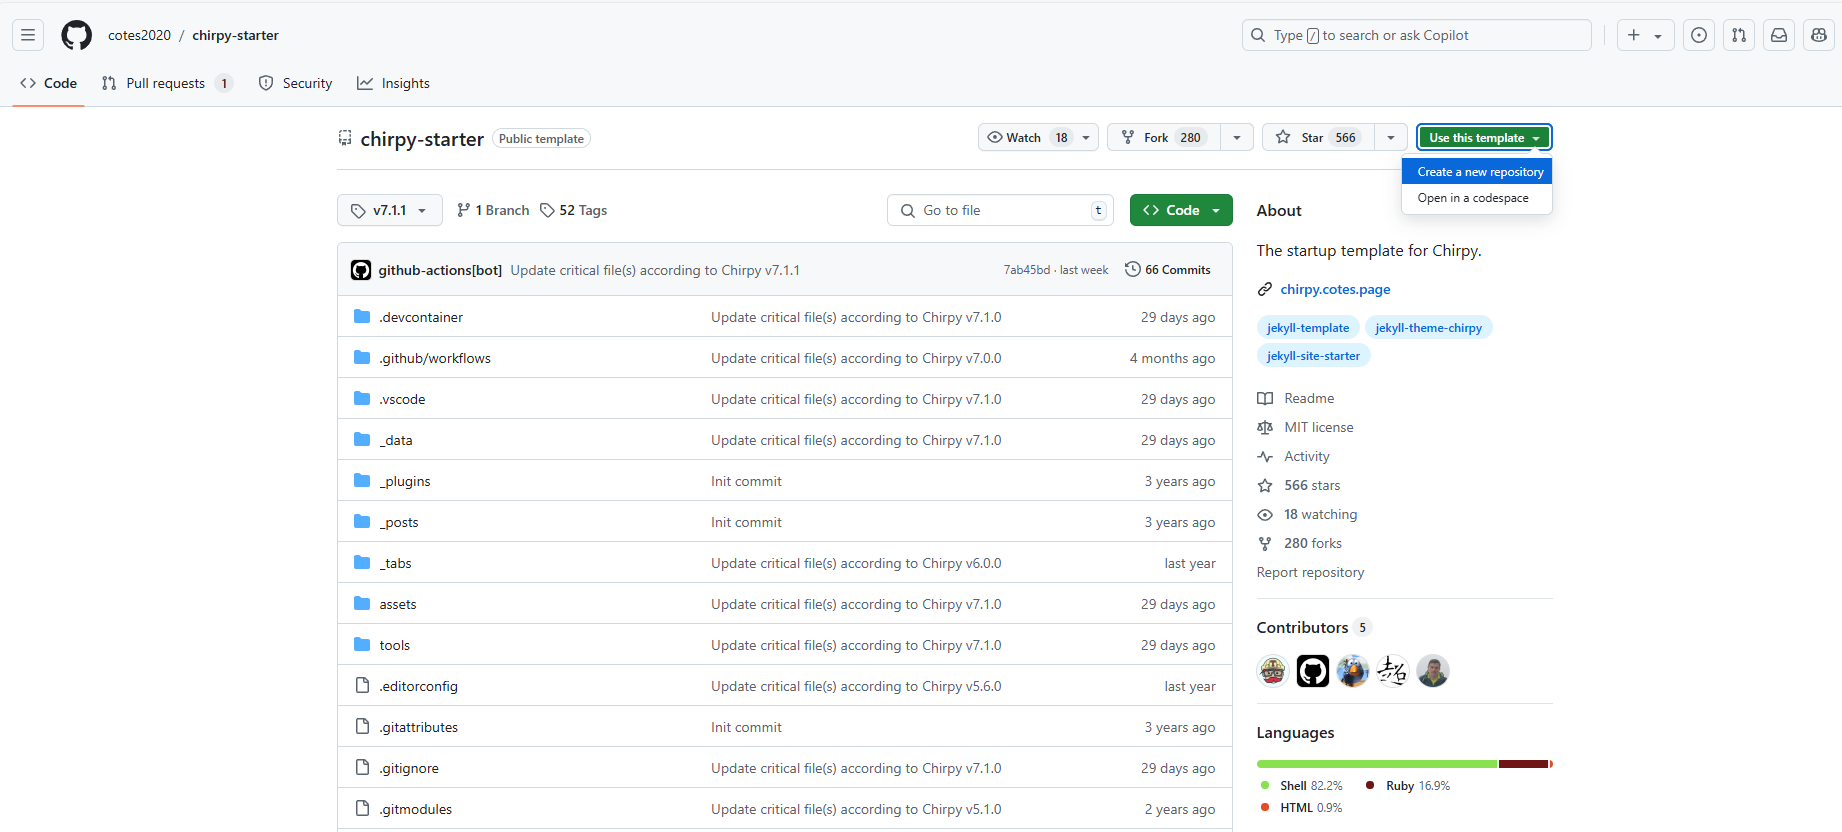View the 66 Commits history
This screenshot has width=1842, height=832.
pyautogui.click(x=1168, y=270)
